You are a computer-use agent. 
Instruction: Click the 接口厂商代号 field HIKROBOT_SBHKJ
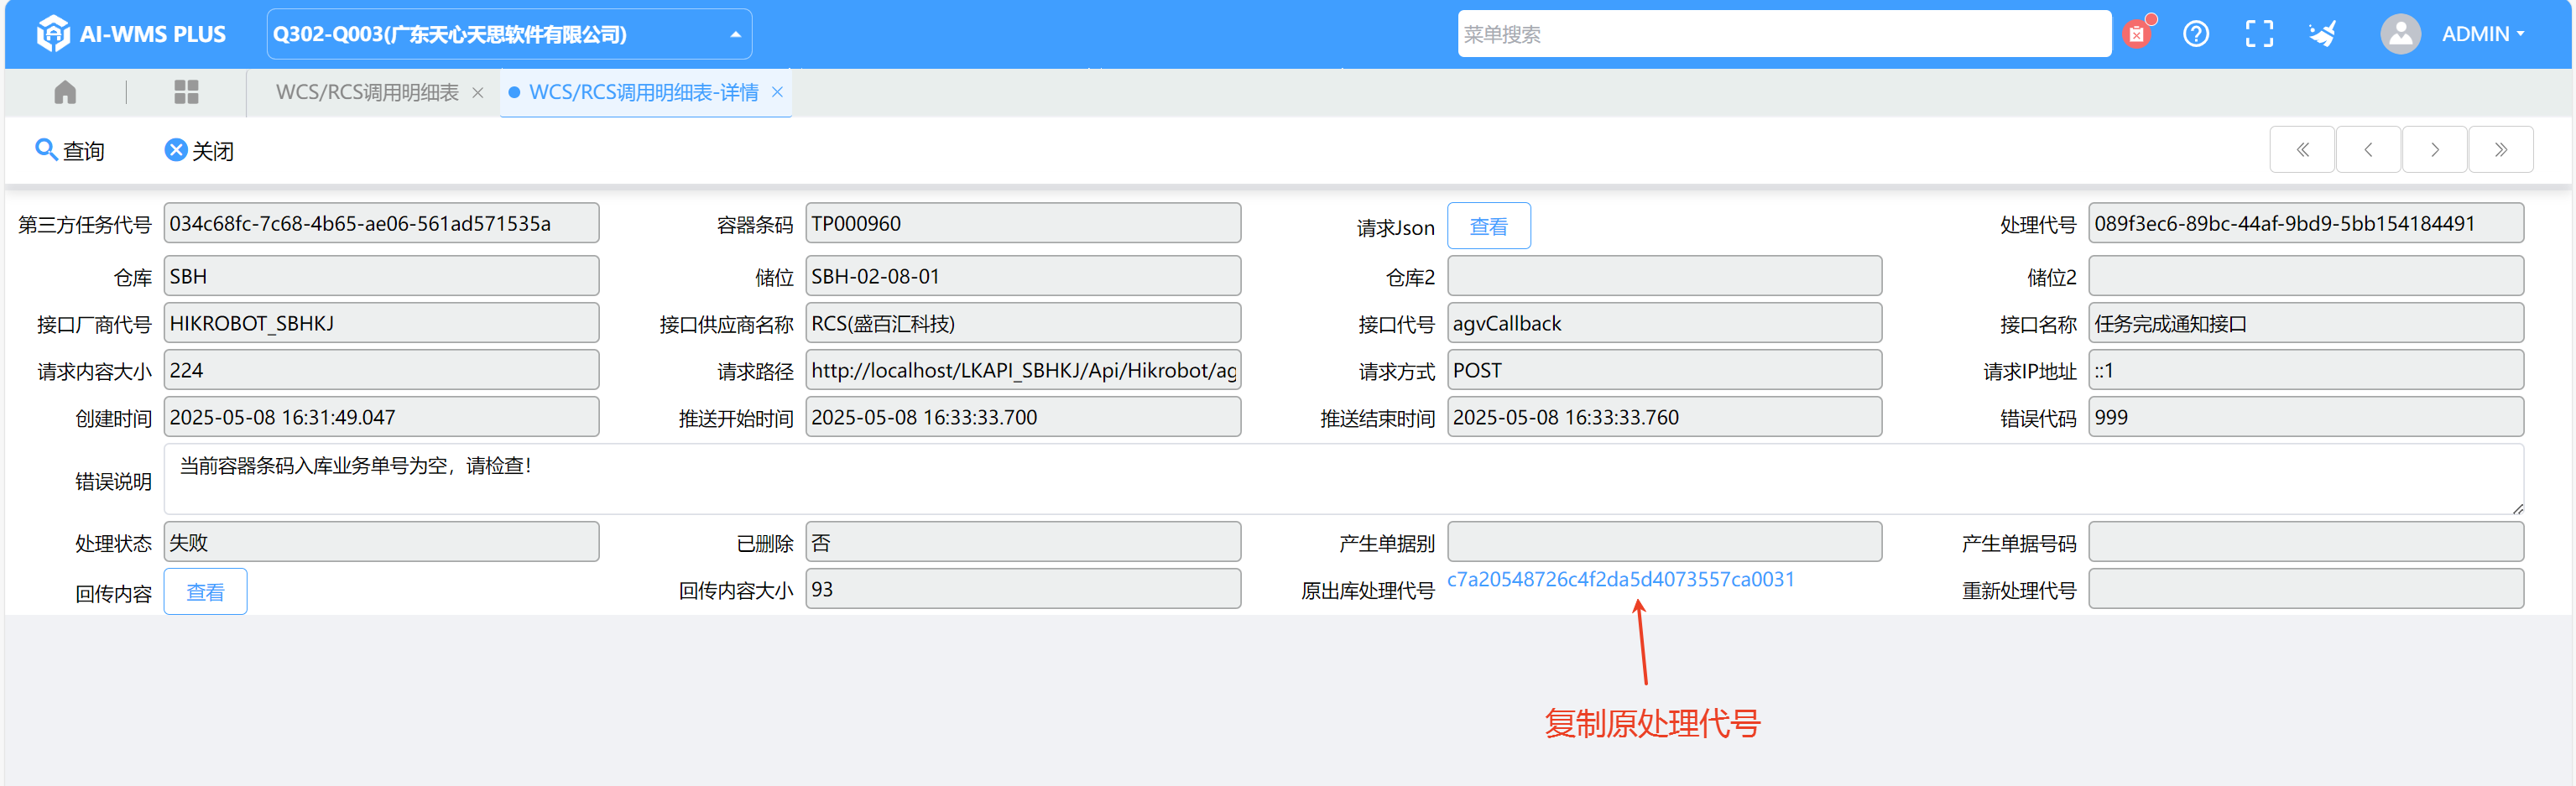pos(382,323)
